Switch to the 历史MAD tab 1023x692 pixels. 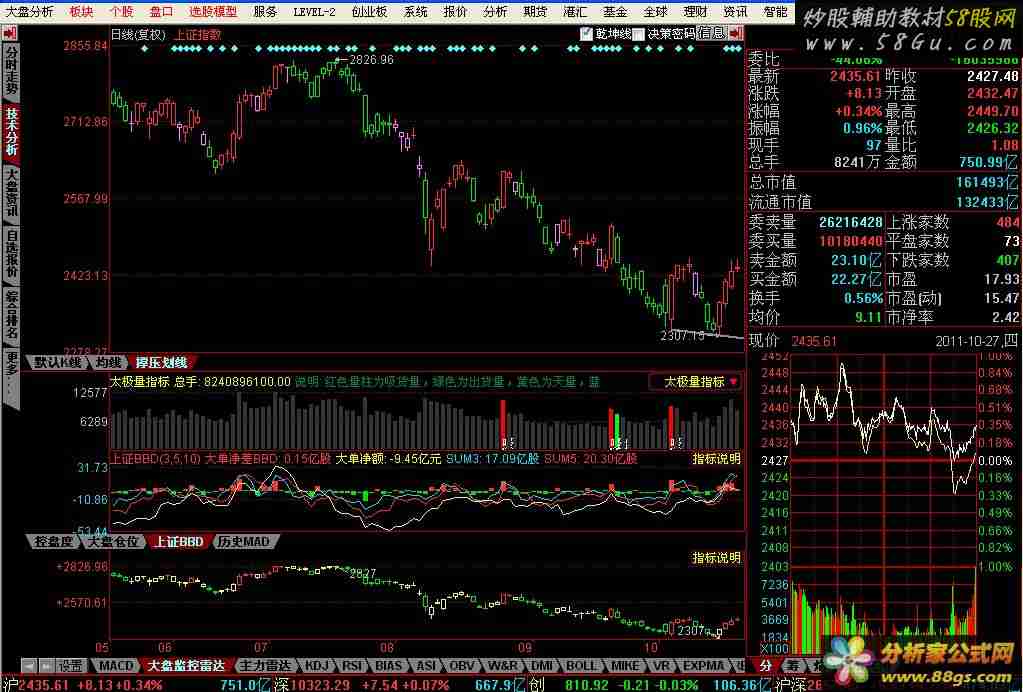pyautogui.click(x=243, y=541)
